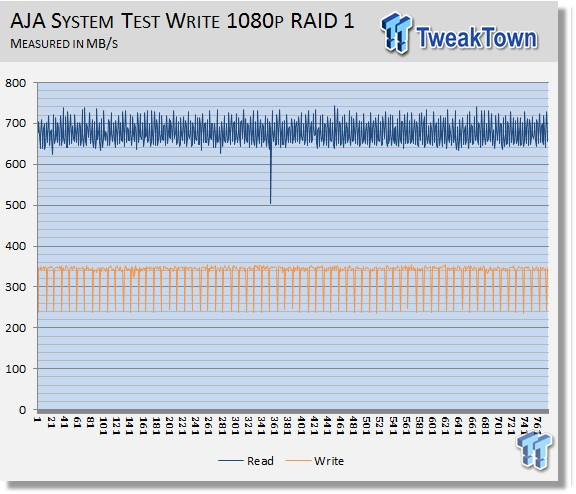This screenshot has height=494, width=576.
Task: Click the x-axis label 601
Action: tap(432, 426)
